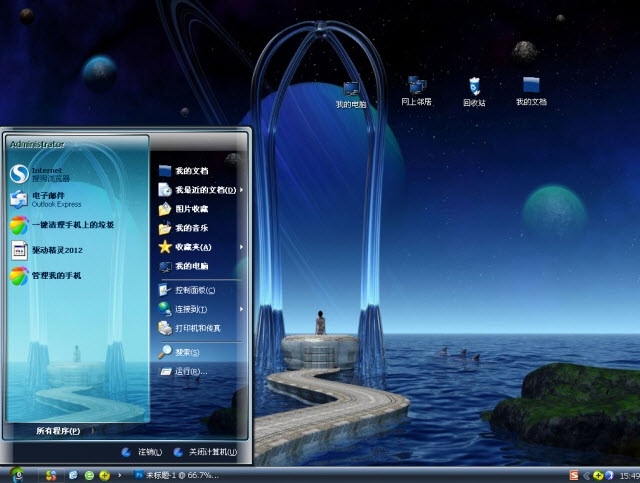Click blue globe tray icon
Image resolution: width=640 pixels, height=483 pixels.
tap(609, 476)
